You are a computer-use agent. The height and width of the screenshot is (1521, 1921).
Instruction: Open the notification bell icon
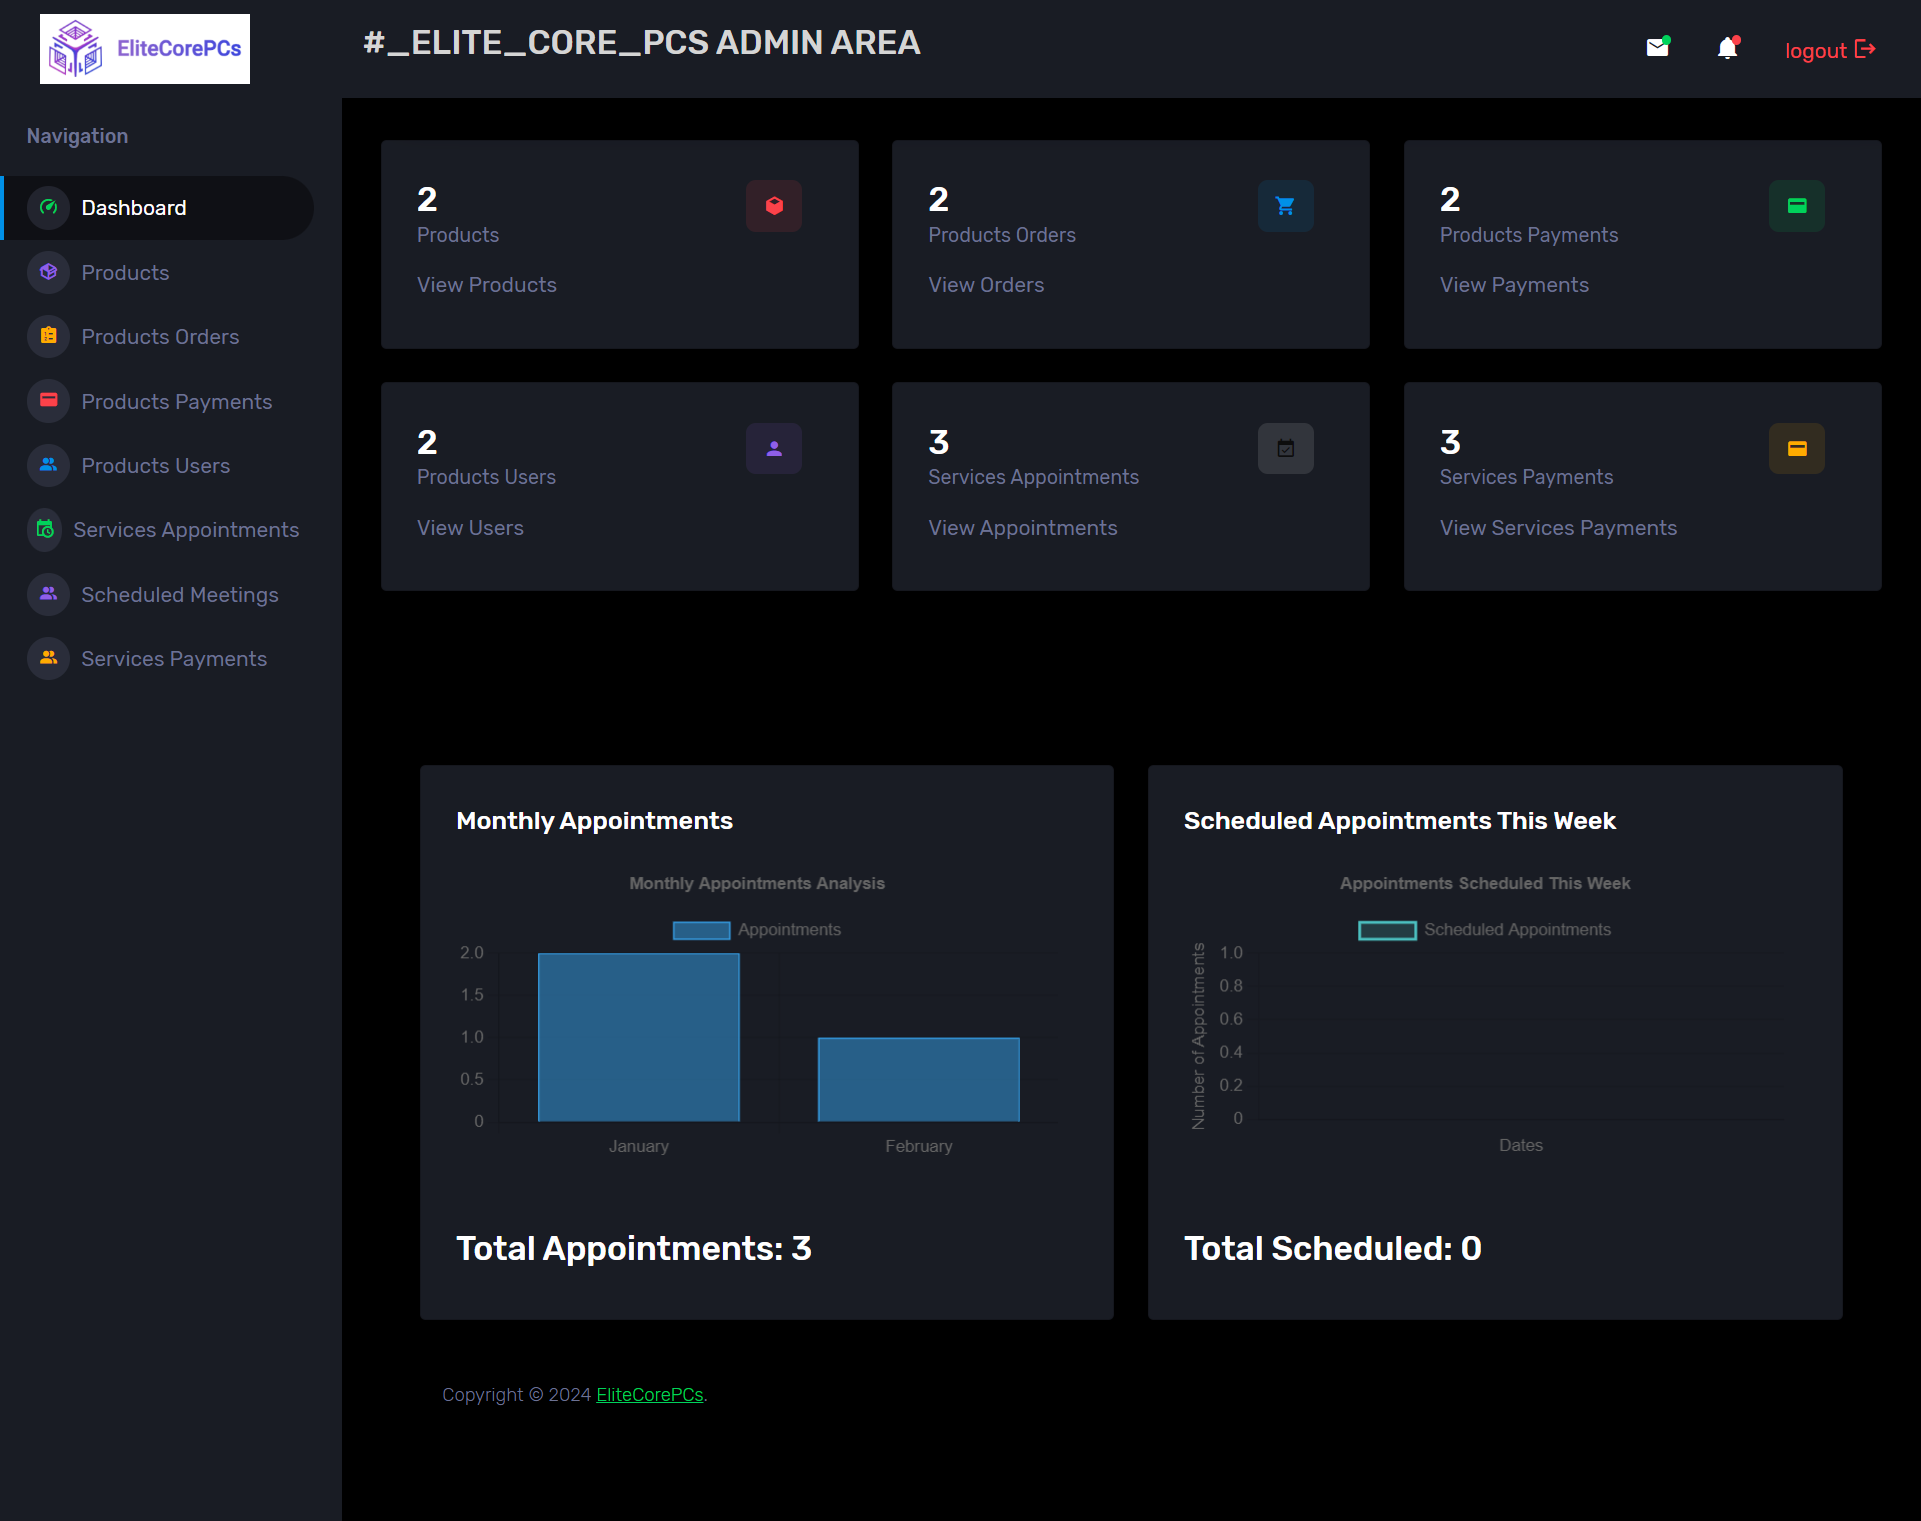1727,48
